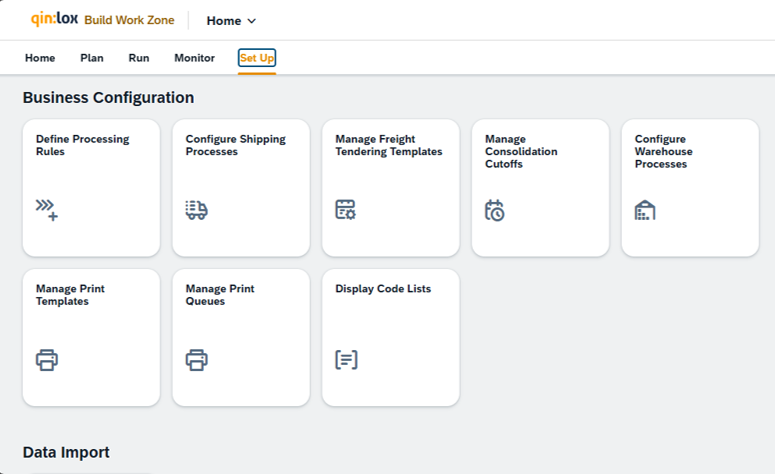Viewport: 775px width, 474px height.
Task: Click the Display Code Lists bracket icon
Action: tap(346, 360)
